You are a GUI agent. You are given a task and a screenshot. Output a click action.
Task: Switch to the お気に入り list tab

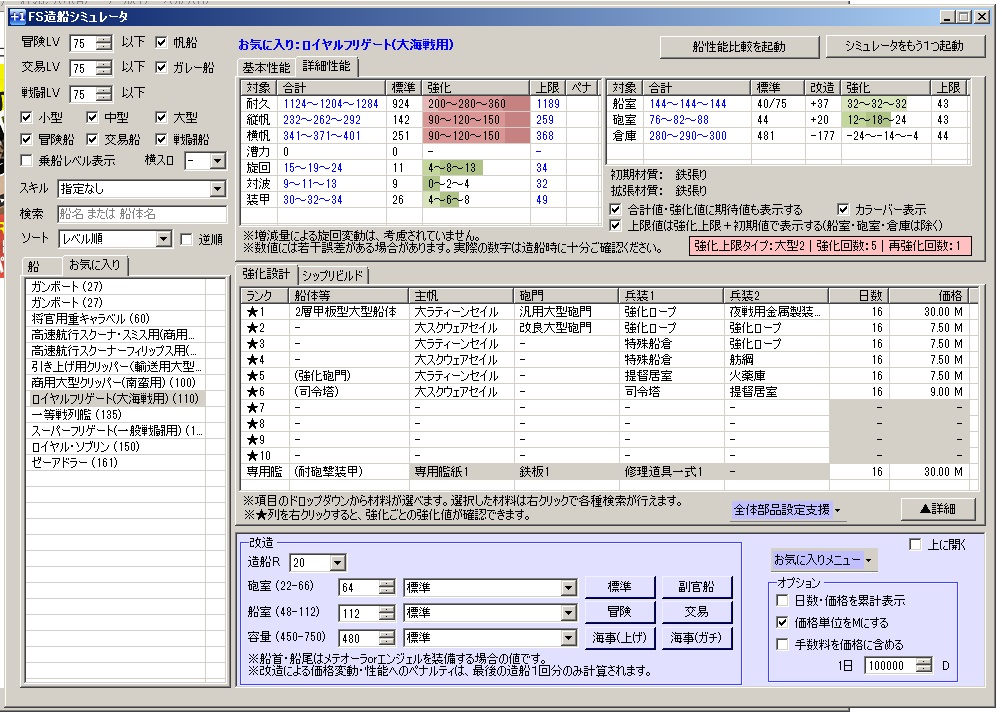[95, 264]
